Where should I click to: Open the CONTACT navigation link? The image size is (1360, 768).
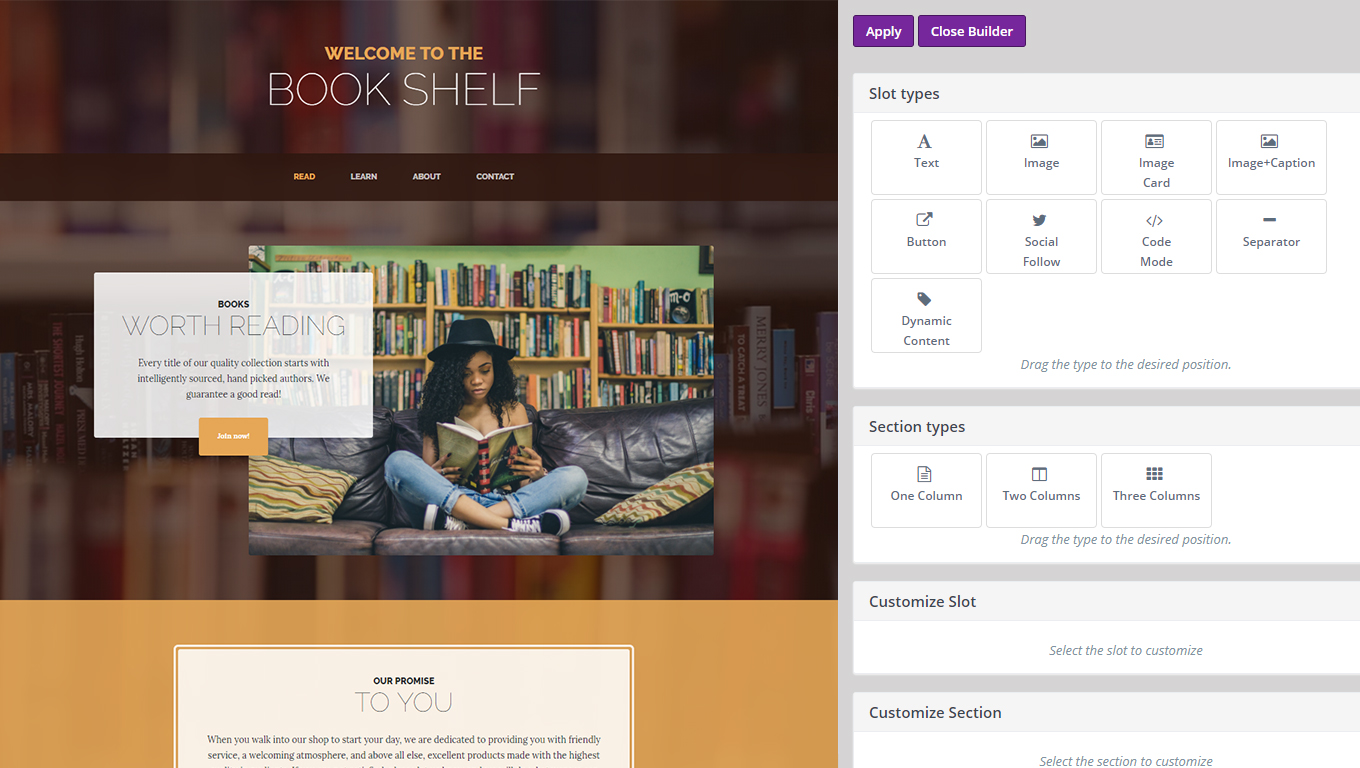click(x=495, y=177)
